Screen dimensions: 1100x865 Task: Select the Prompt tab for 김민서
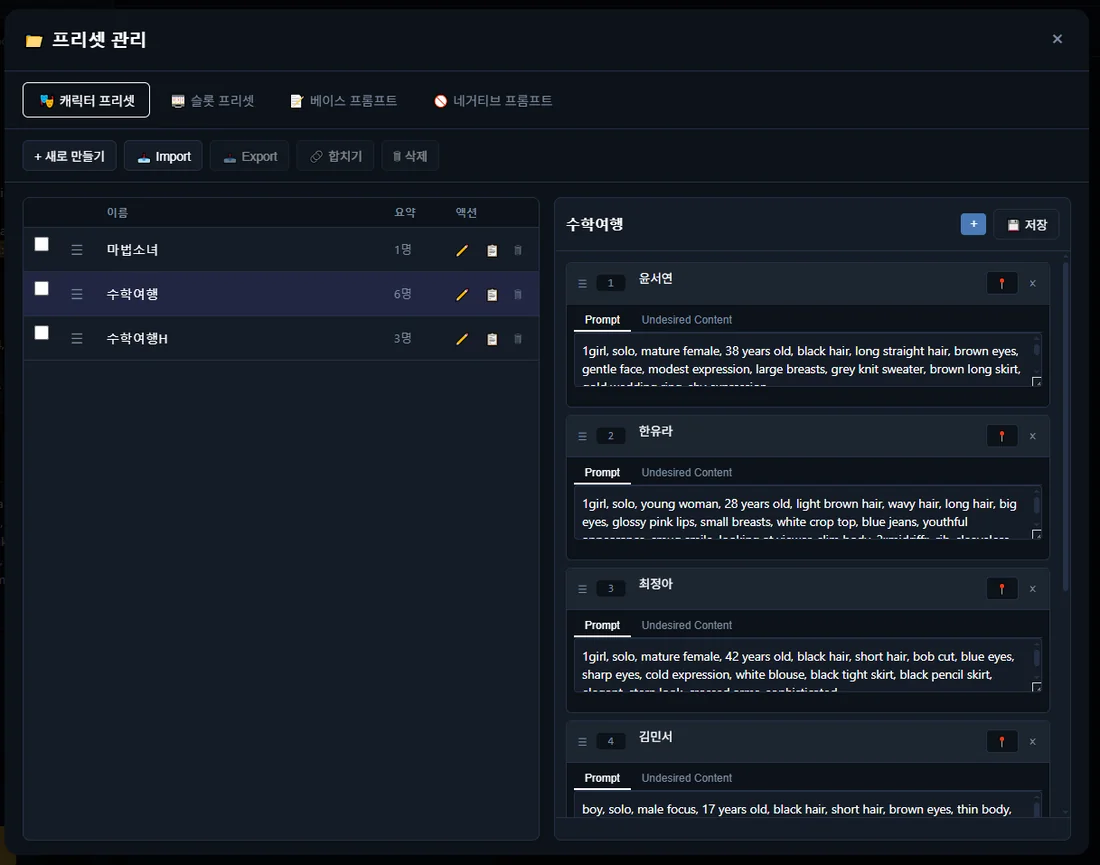(x=602, y=778)
